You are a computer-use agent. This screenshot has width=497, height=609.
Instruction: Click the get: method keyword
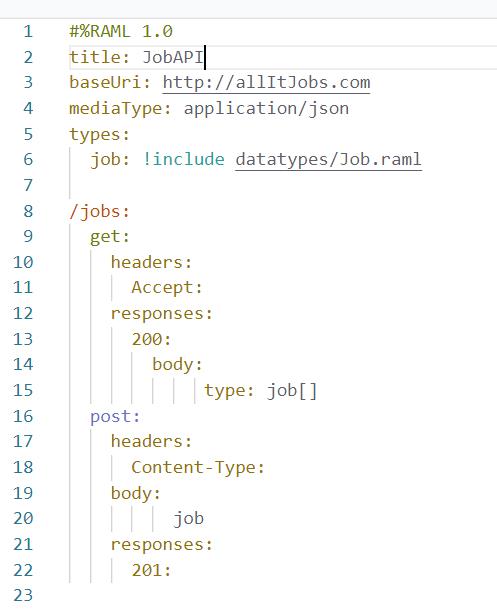click(x=110, y=237)
